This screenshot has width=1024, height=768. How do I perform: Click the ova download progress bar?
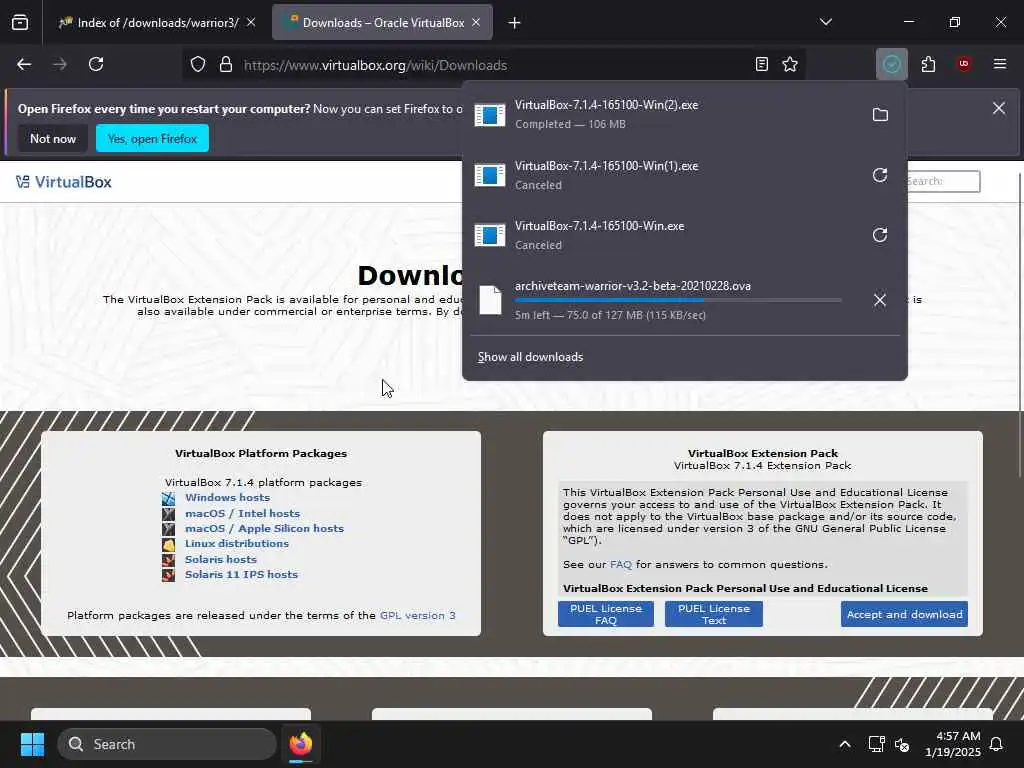point(678,300)
